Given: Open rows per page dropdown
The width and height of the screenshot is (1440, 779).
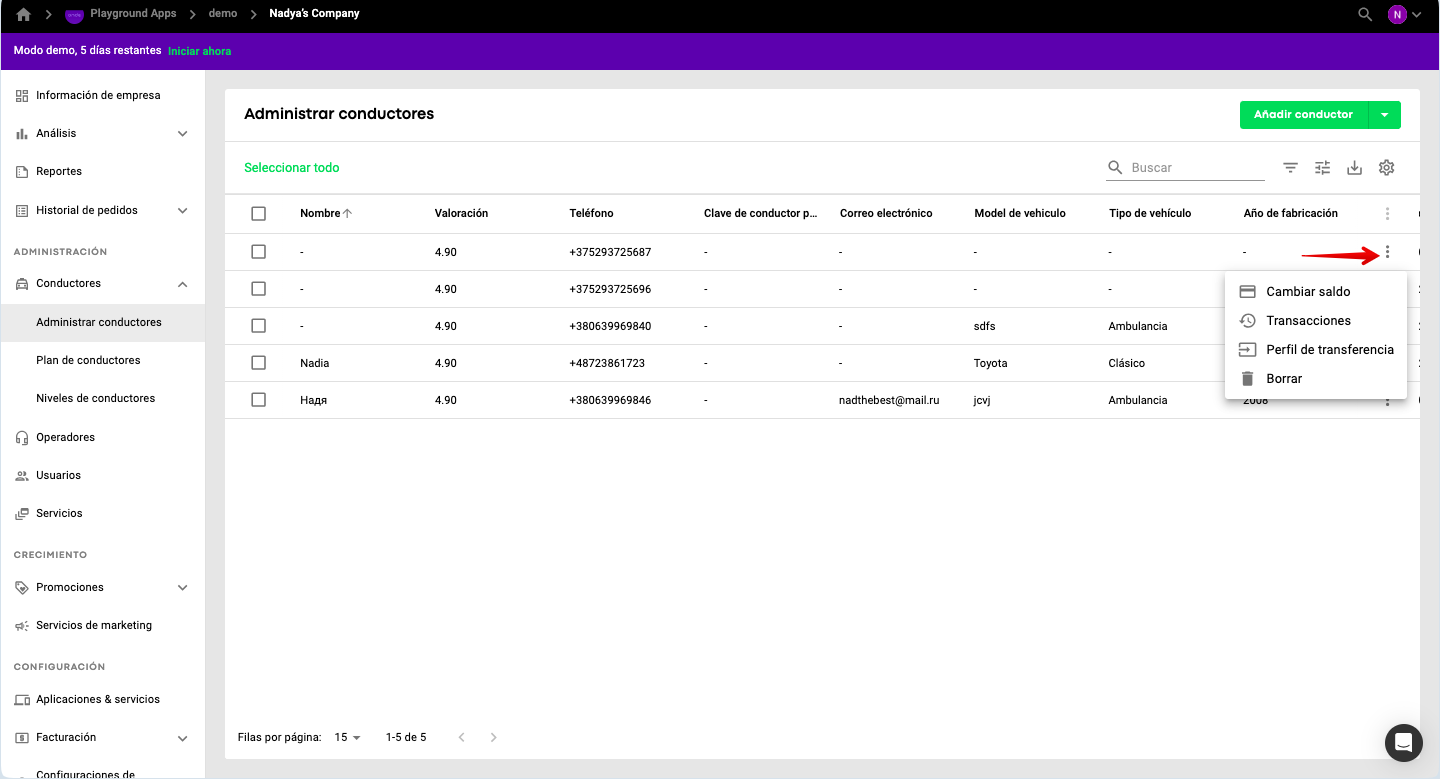Looking at the screenshot, I should pyautogui.click(x=347, y=737).
